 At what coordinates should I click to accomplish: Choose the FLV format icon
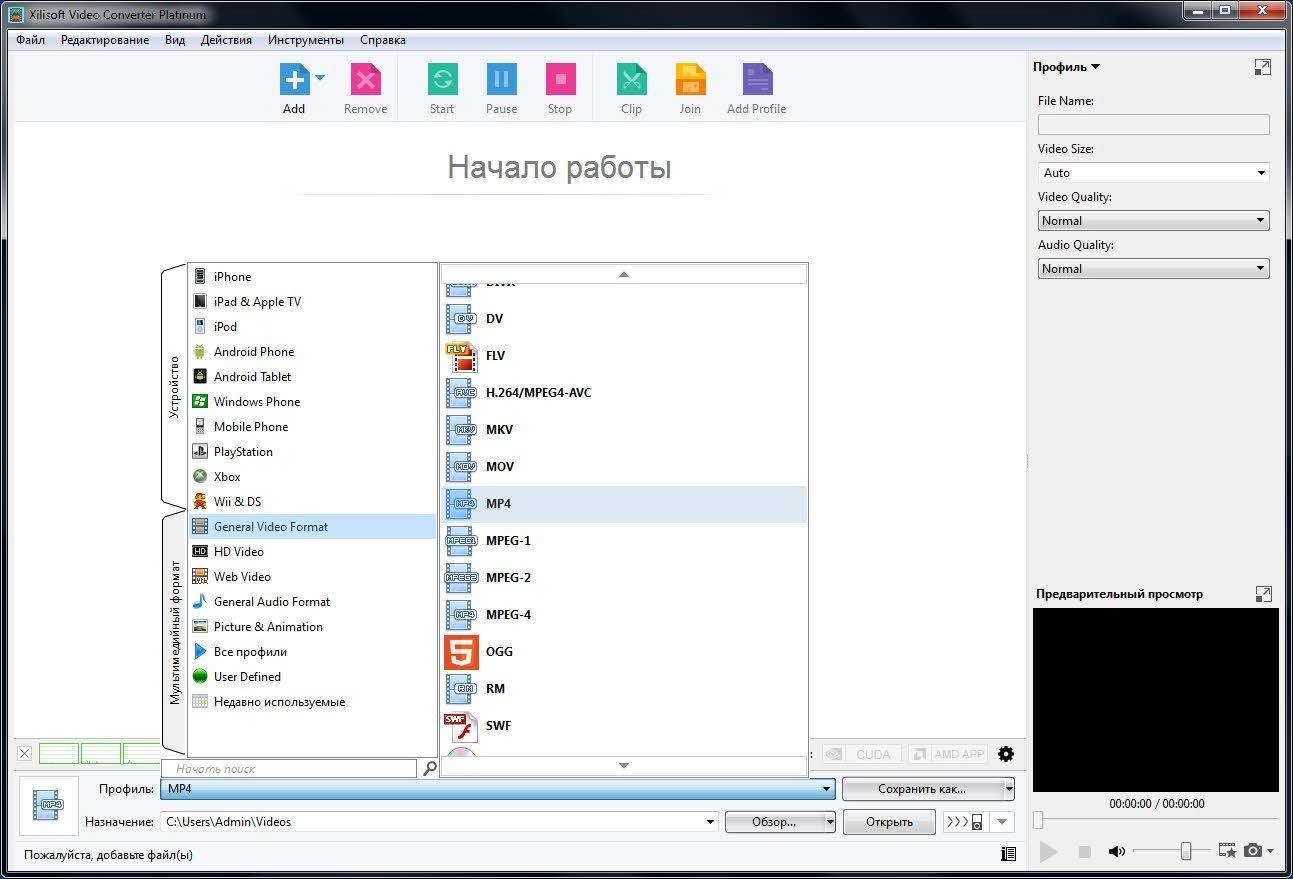coord(461,356)
